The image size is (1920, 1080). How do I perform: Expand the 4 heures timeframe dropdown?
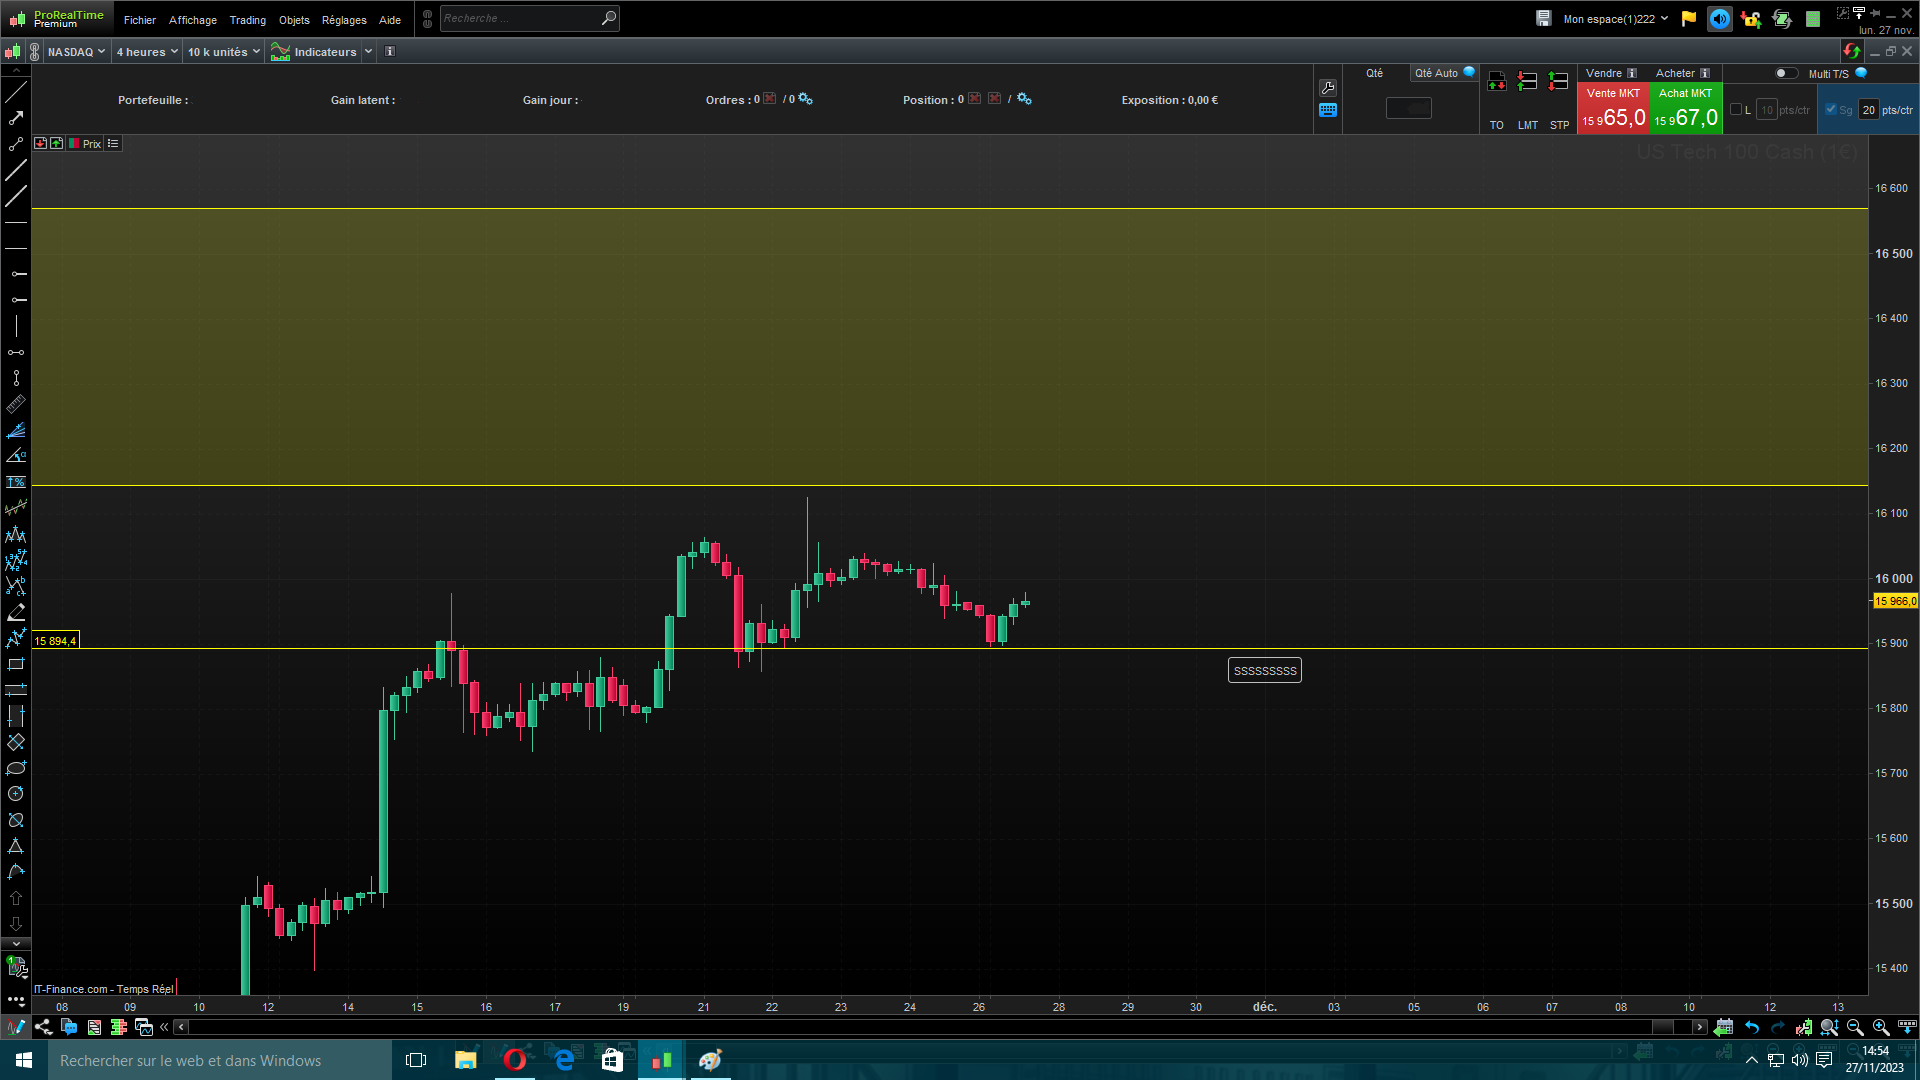(147, 52)
